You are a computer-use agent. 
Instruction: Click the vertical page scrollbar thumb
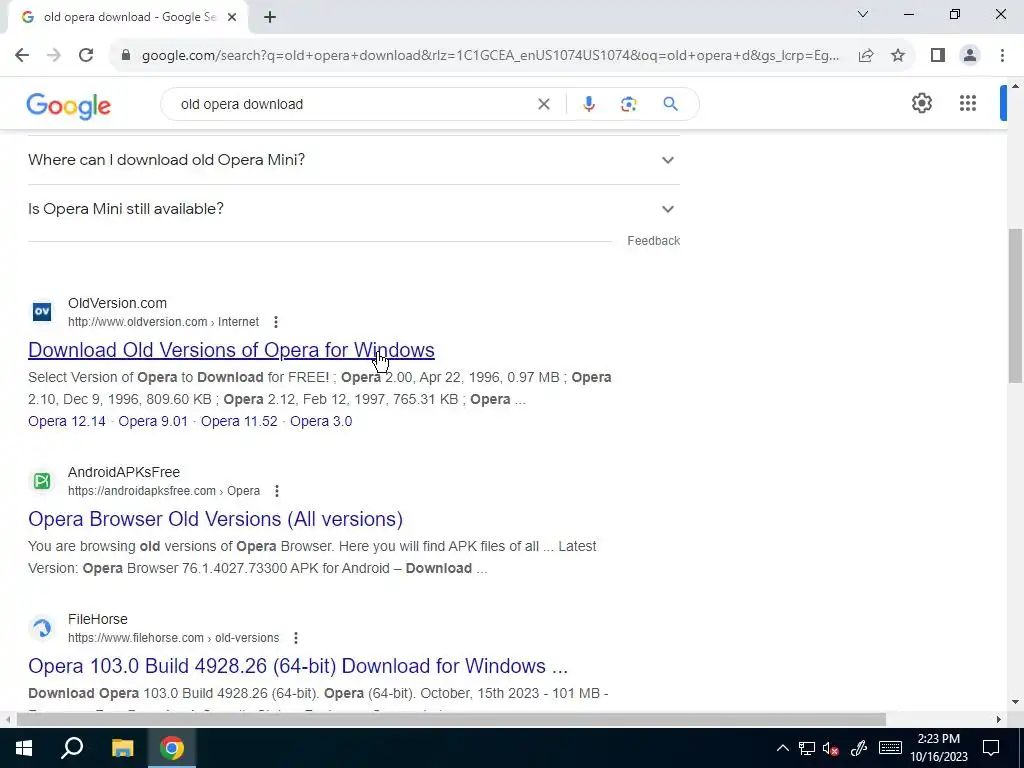1015,305
